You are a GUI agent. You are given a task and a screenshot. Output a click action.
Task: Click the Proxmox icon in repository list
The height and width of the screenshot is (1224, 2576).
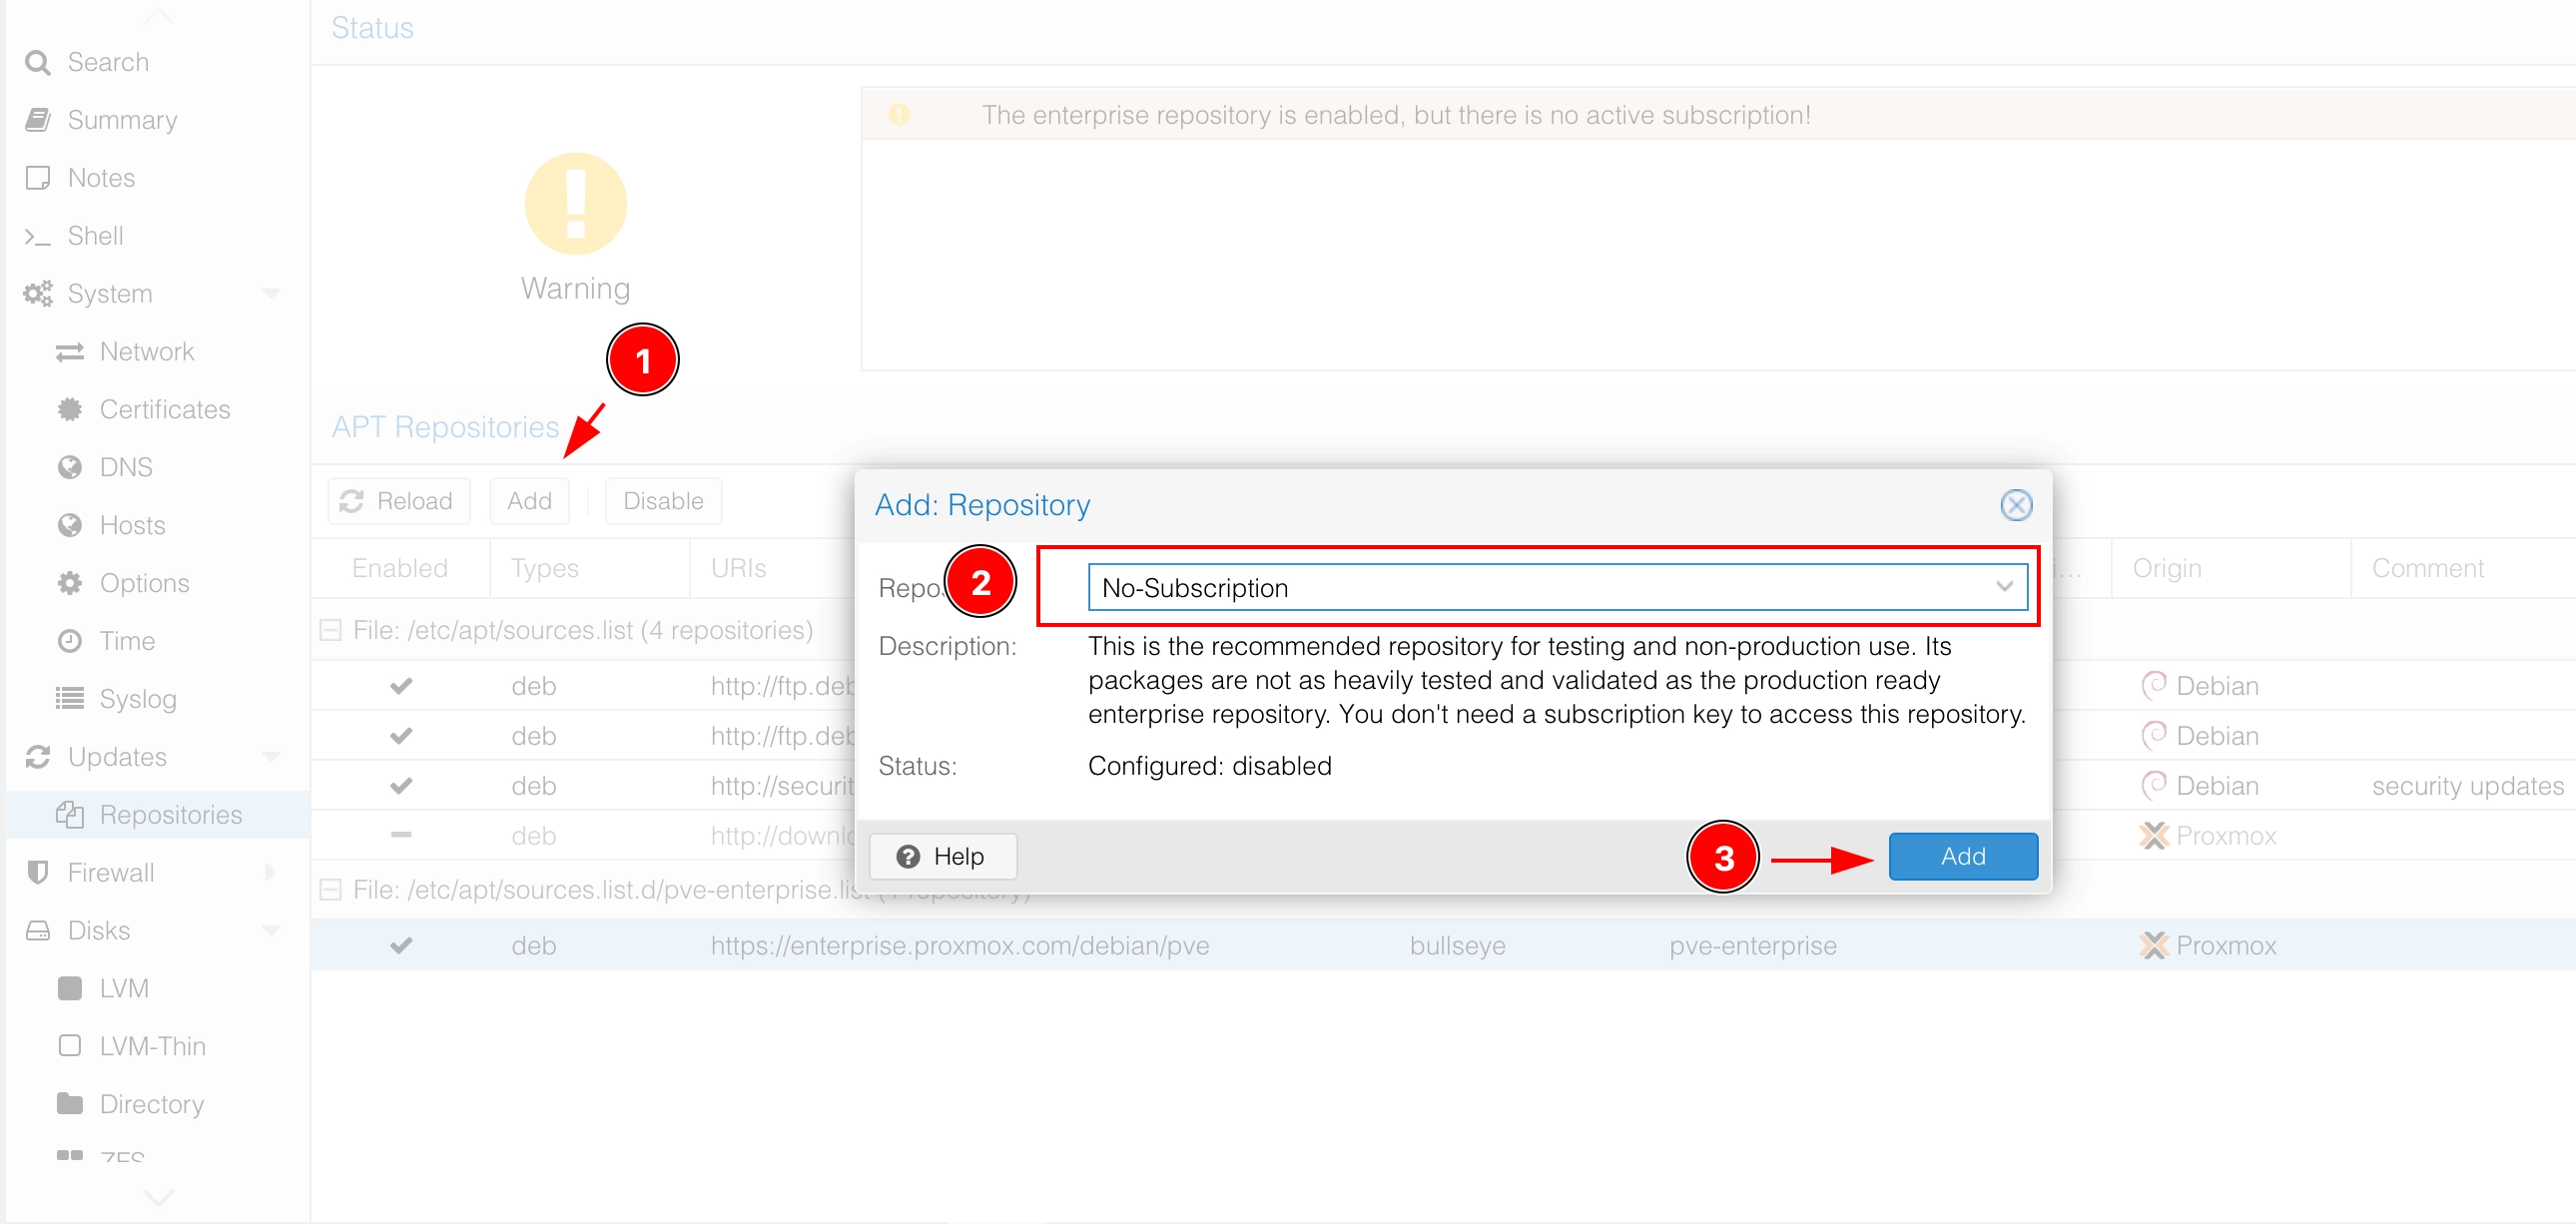pos(2154,944)
